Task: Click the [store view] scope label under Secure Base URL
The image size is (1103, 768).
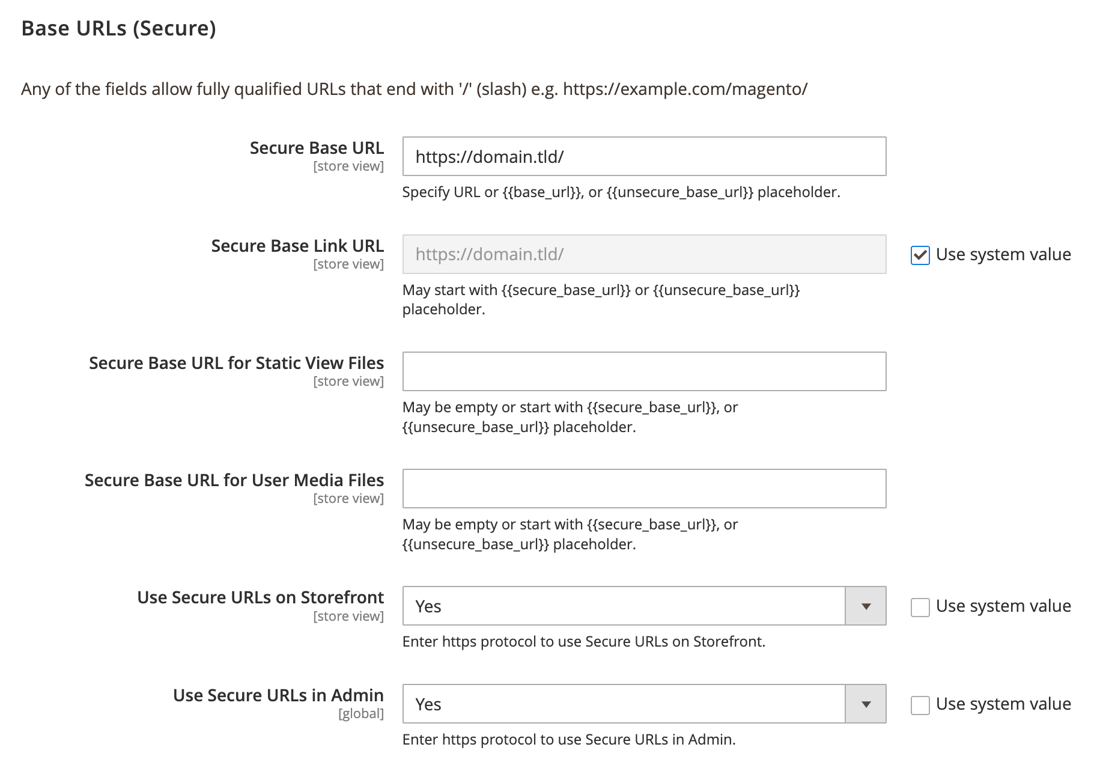Action: (349, 165)
